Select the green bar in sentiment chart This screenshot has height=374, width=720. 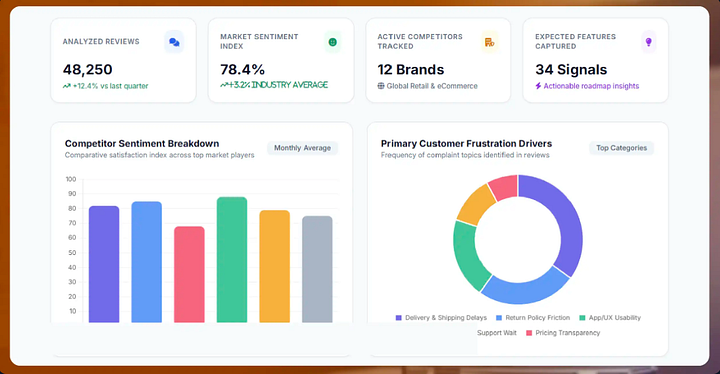(232, 260)
